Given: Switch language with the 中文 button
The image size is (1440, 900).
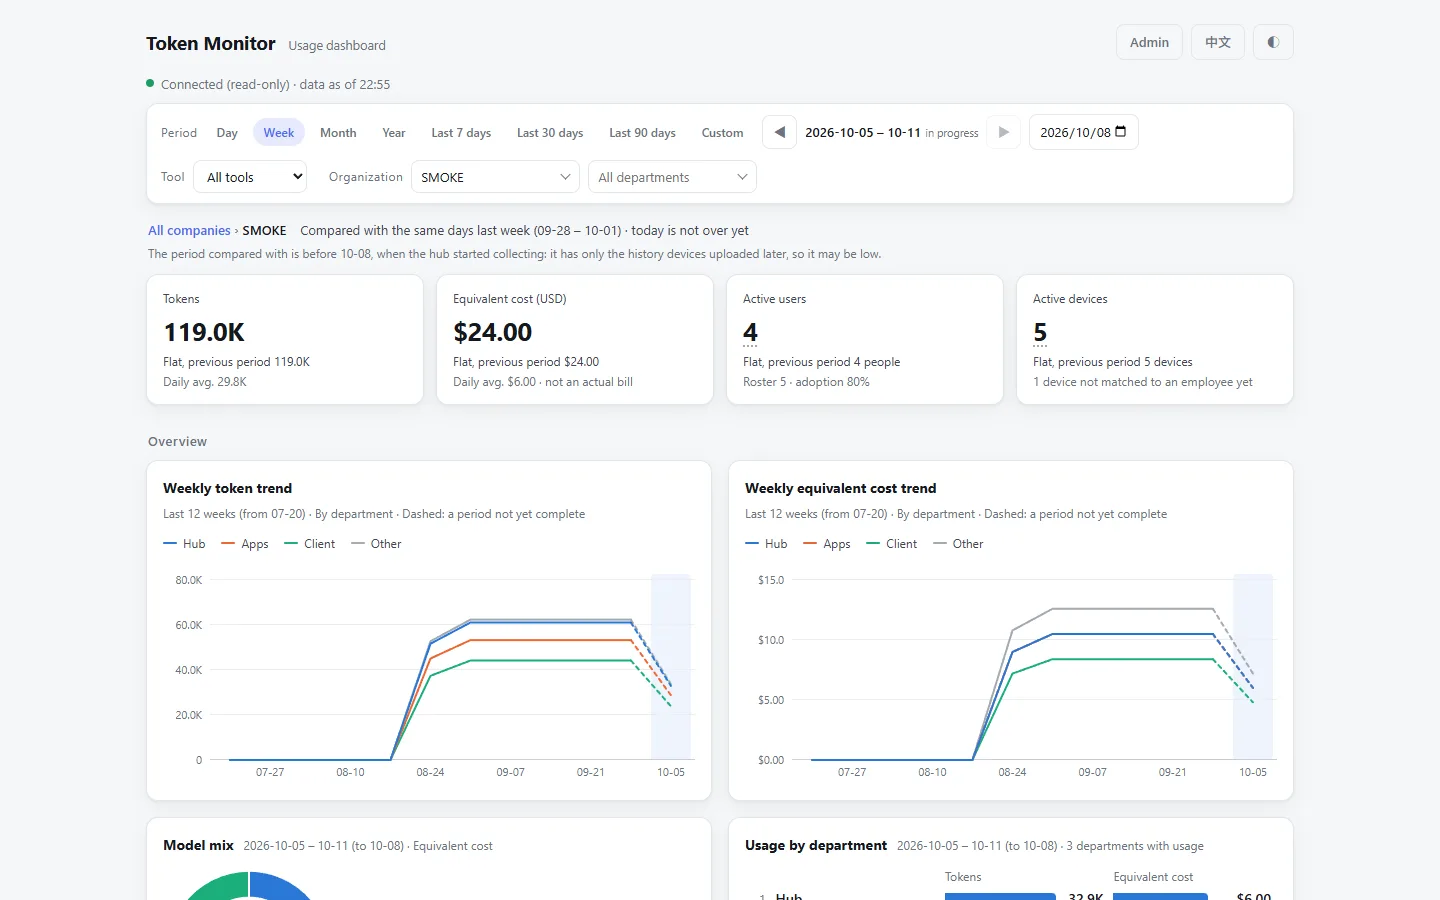Looking at the screenshot, I should (x=1218, y=42).
